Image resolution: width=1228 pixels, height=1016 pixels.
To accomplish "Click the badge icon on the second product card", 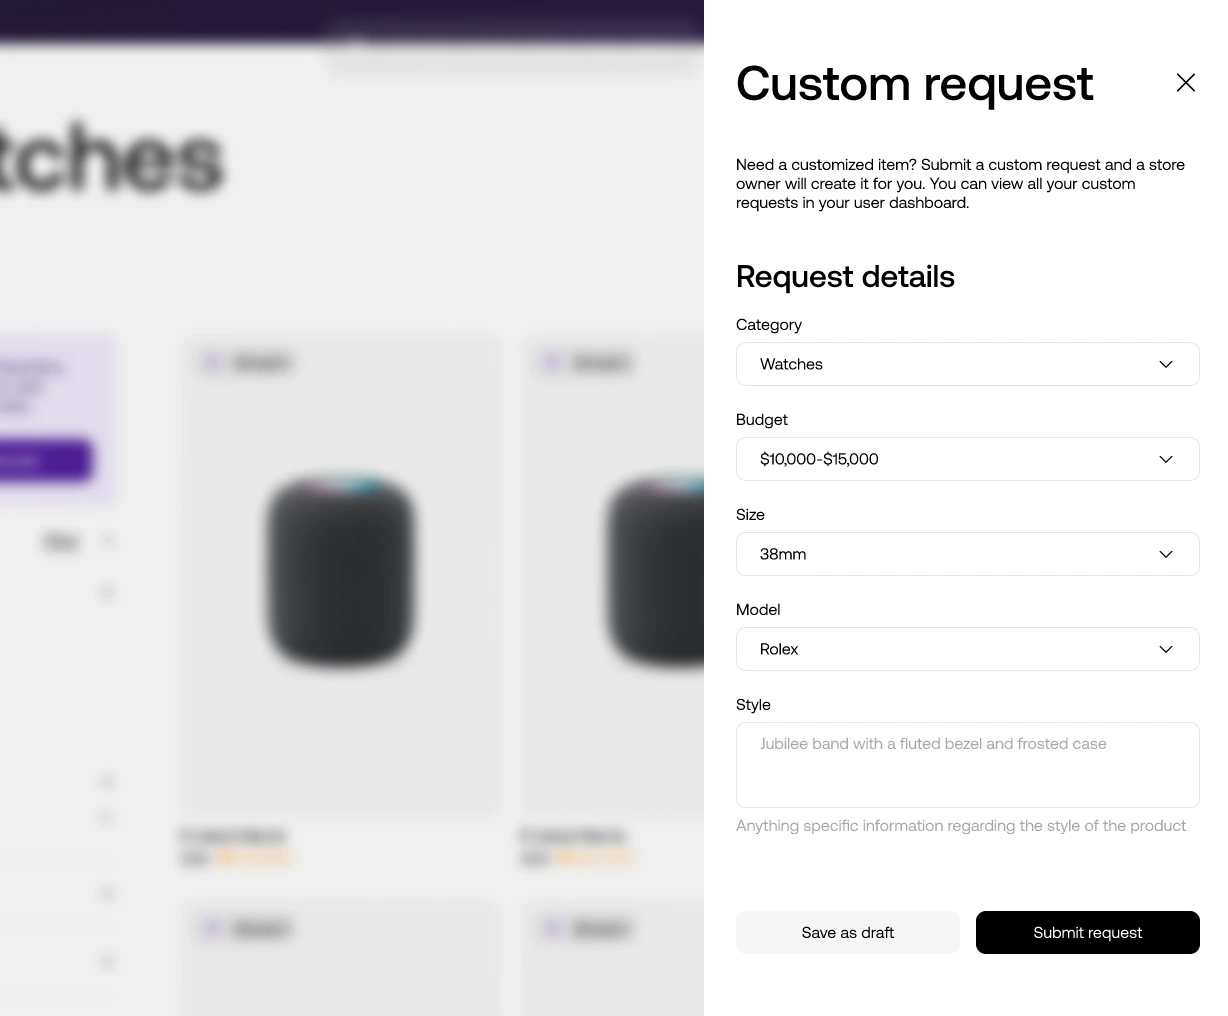I will point(552,362).
